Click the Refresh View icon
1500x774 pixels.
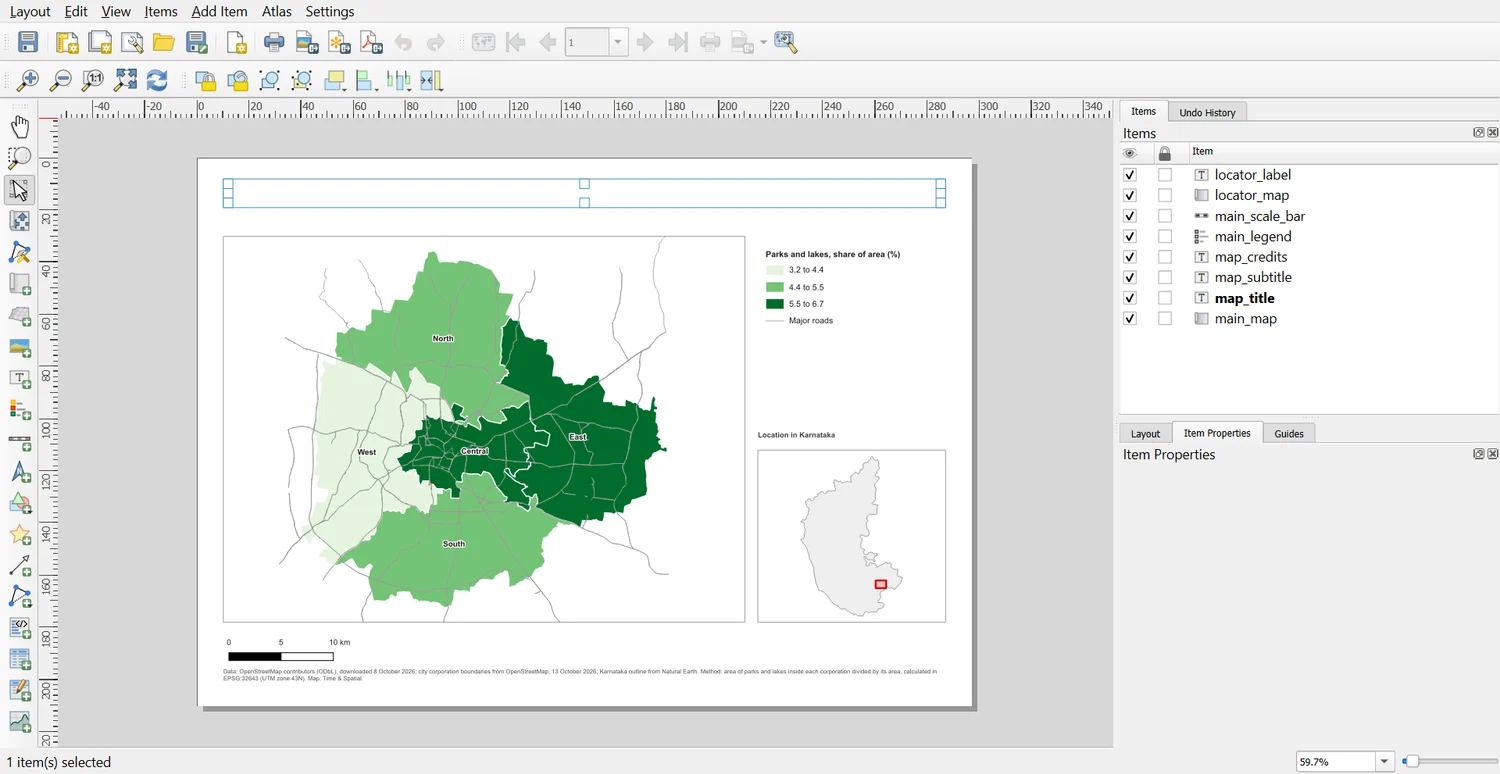point(157,80)
